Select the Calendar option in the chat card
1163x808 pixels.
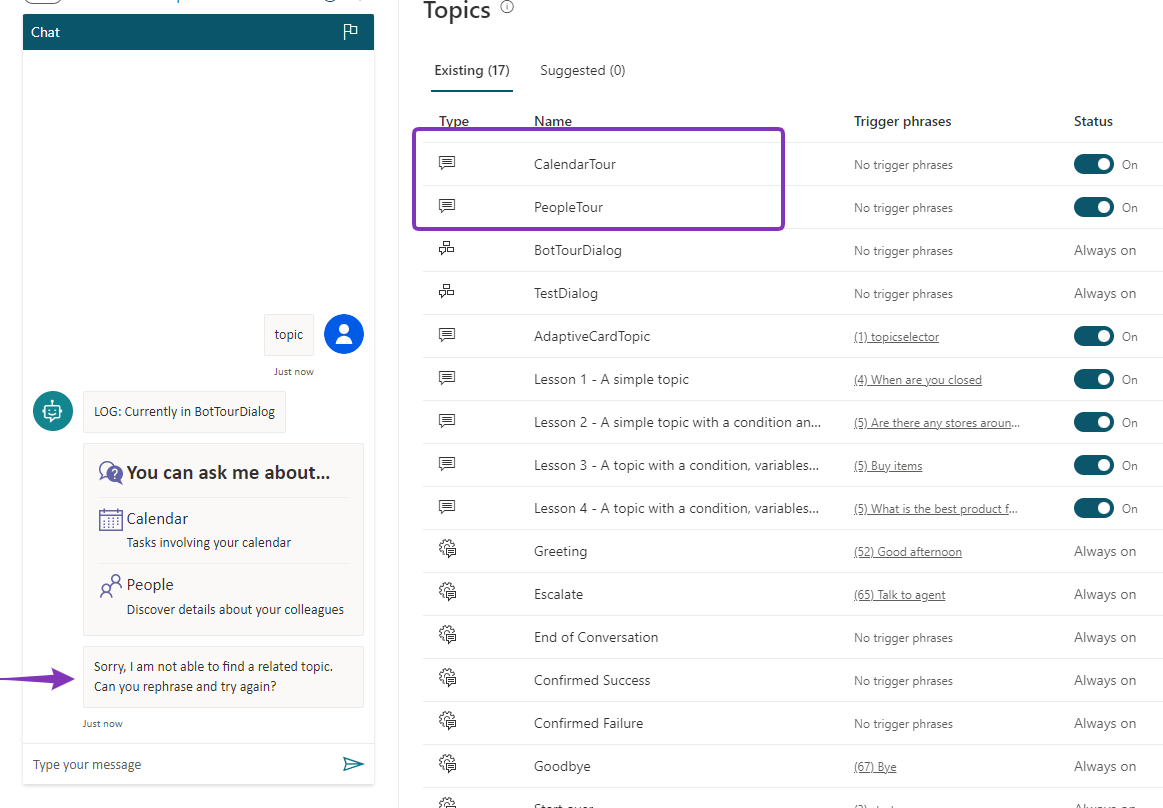click(223, 530)
